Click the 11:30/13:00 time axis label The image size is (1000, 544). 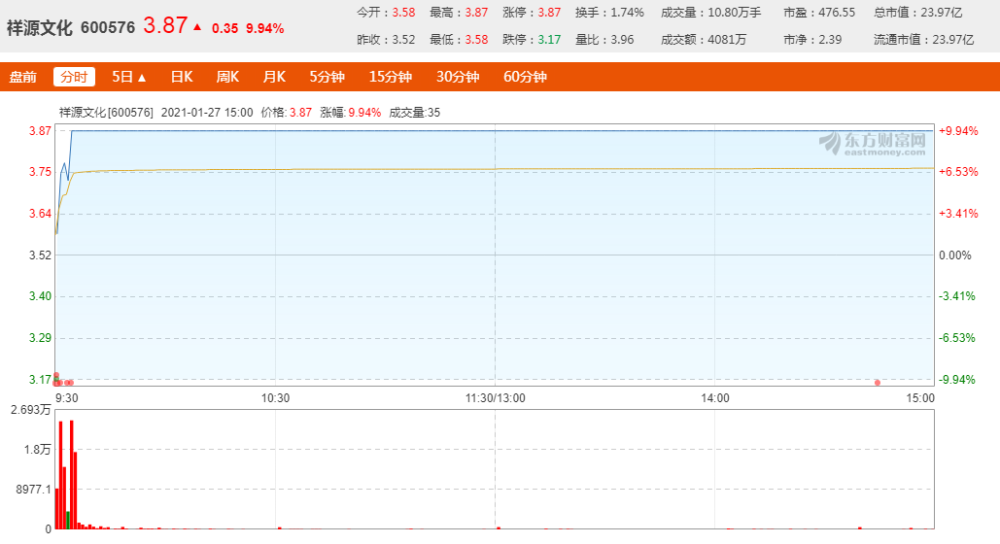[496, 398]
